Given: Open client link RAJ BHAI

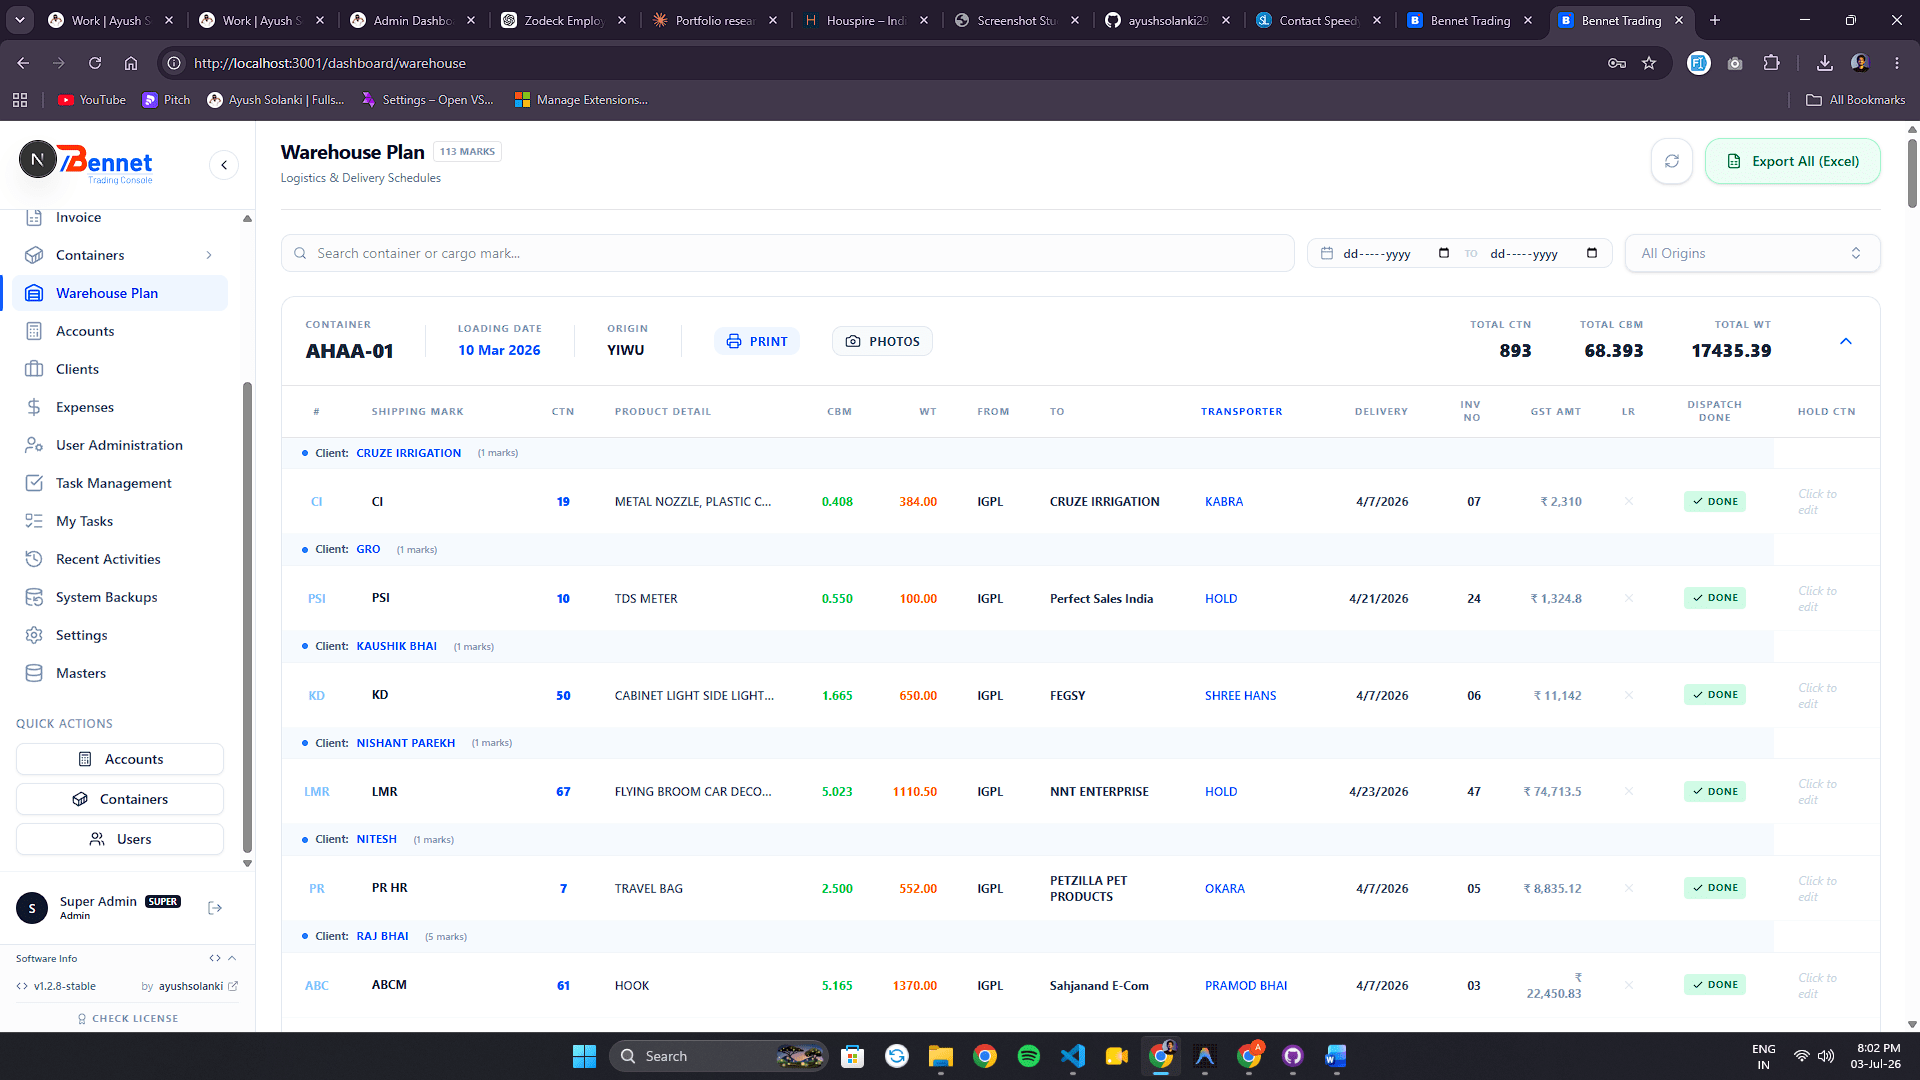Looking at the screenshot, I should click(383, 936).
